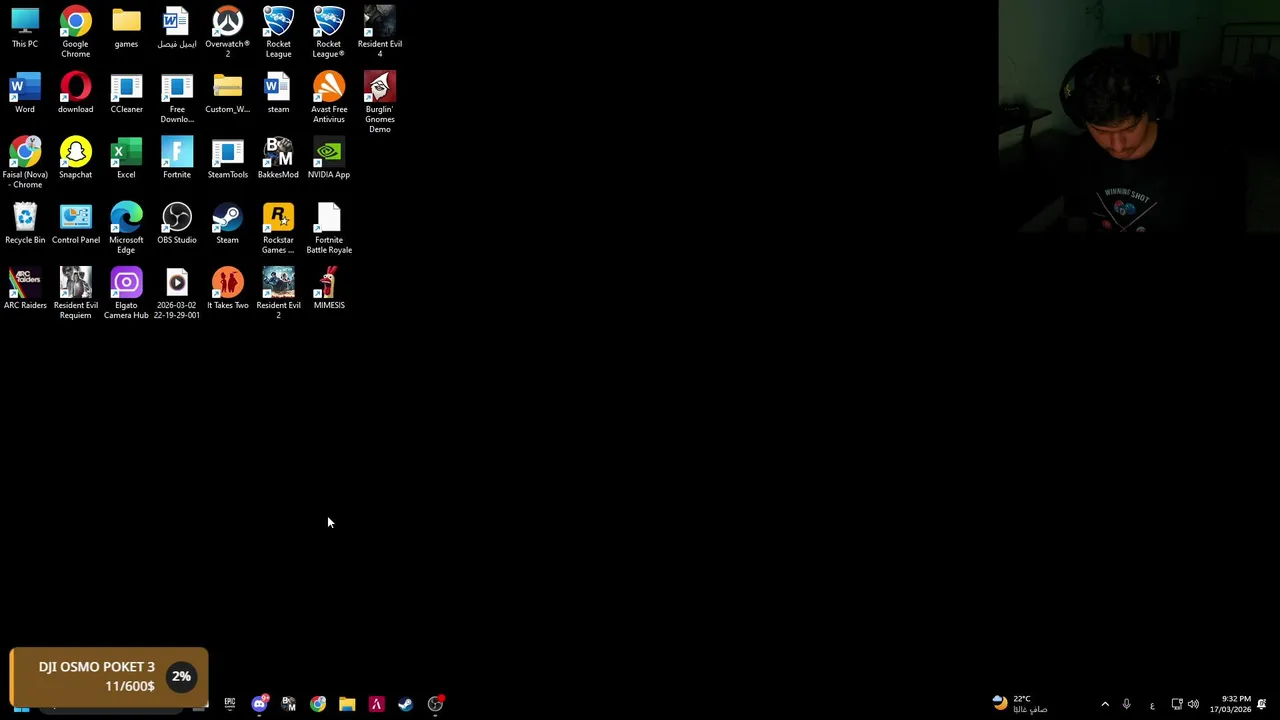Viewport: 1280px width, 720px height.
Task: Open the 22°C weather widget
Action: pos(1020,704)
